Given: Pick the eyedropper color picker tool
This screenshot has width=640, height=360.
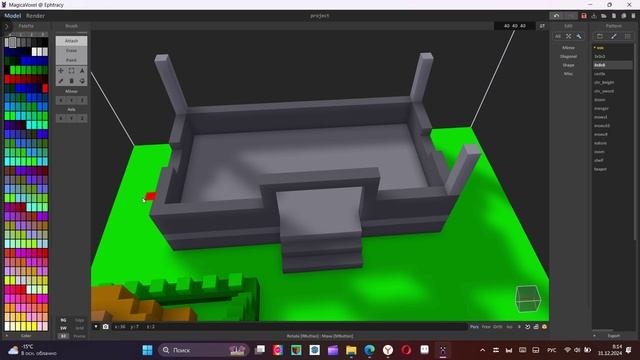Looking at the screenshot, I should point(61,81).
